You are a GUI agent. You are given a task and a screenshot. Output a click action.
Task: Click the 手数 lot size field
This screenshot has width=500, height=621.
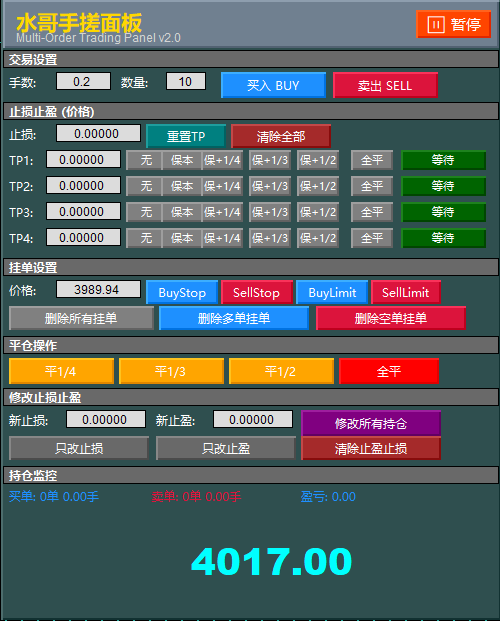pyautogui.click(x=83, y=81)
